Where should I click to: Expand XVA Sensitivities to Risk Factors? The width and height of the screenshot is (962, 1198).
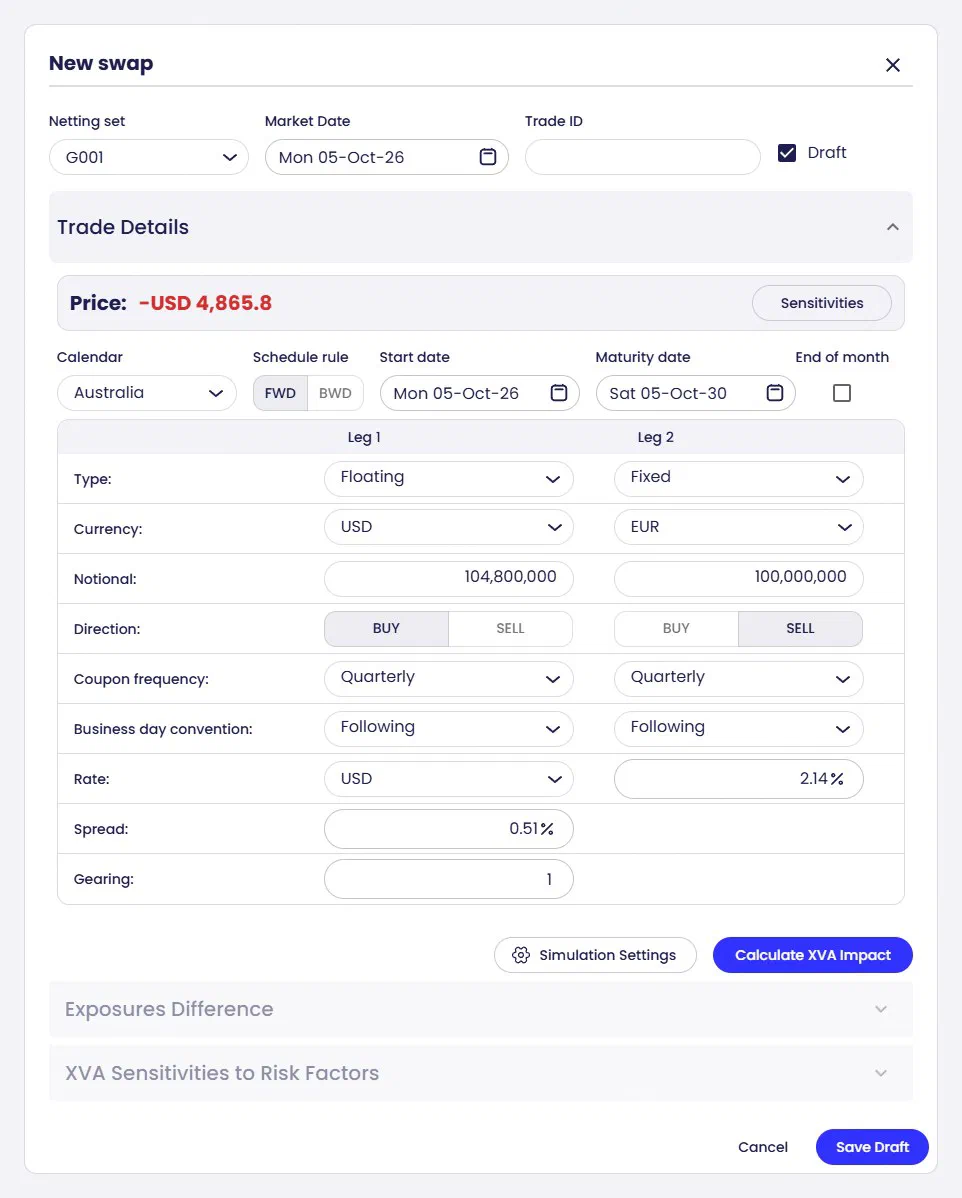coord(481,1073)
